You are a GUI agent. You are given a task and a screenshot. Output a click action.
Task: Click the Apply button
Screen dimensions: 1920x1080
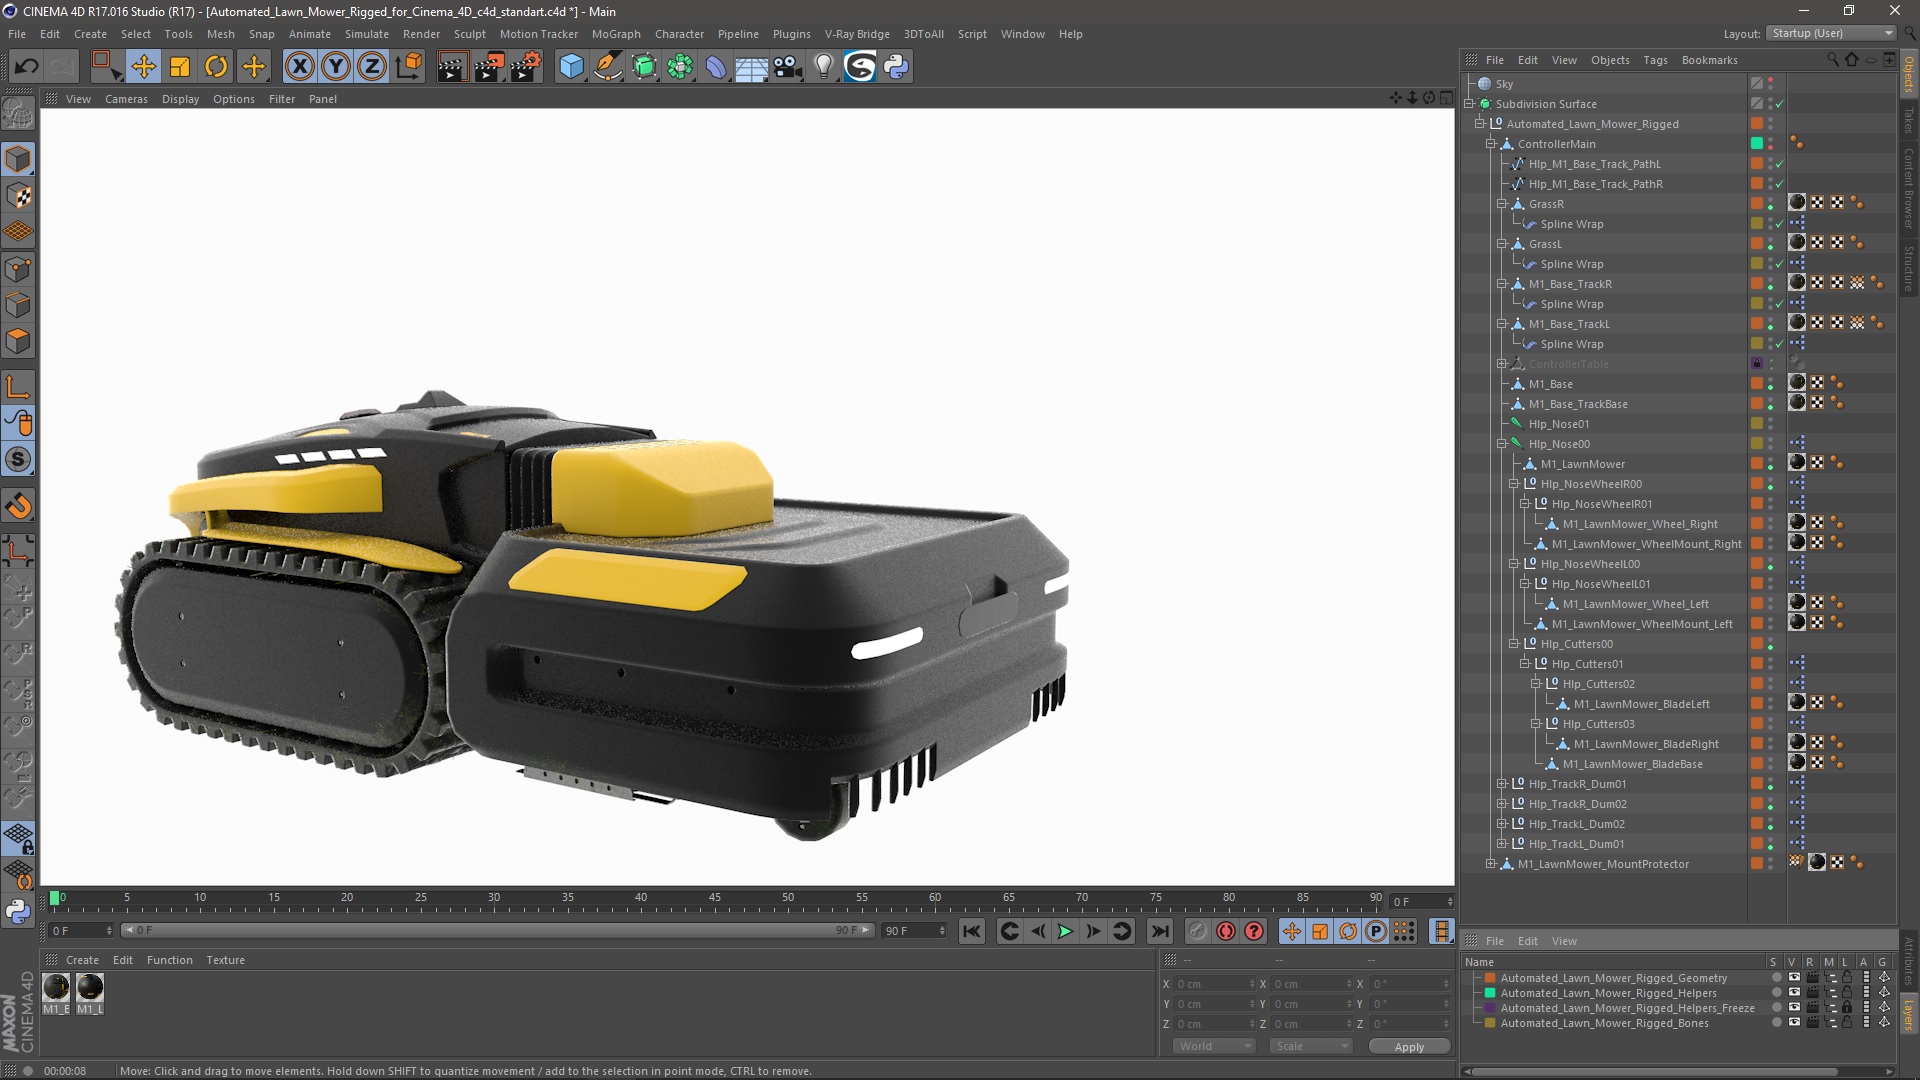[1409, 1047]
